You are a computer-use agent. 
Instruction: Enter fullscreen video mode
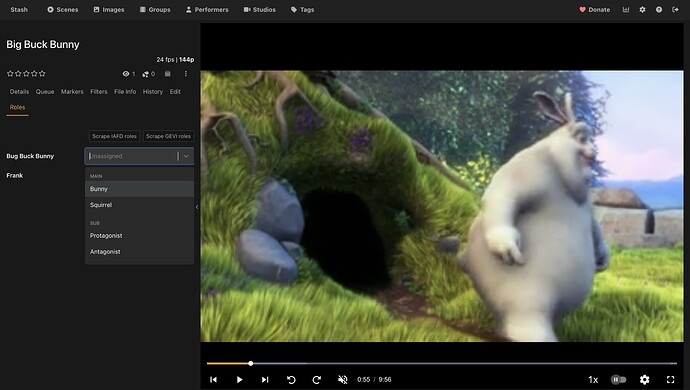point(670,379)
